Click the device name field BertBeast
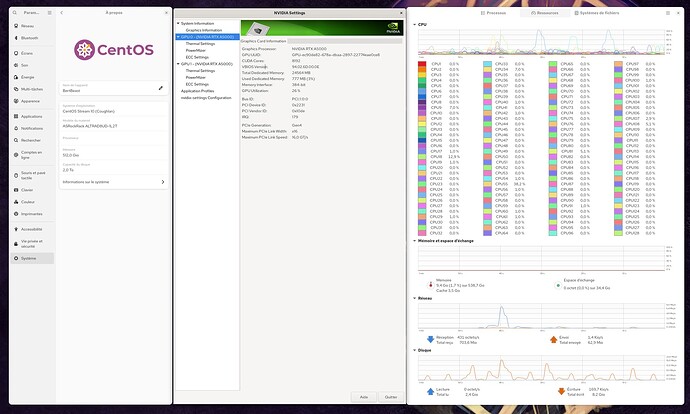This screenshot has height=414, width=690. pyautogui.click(x=114, y=88)
